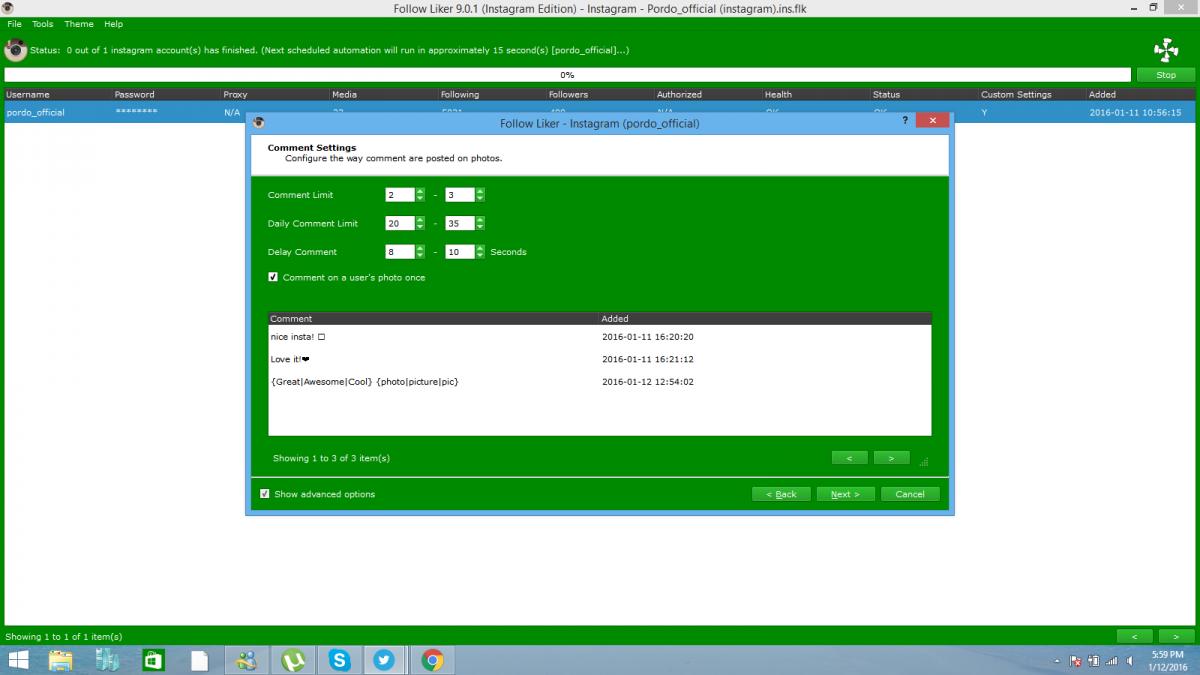Viewport: 1200px width, 675px height.
Task: Click the dialog resize grip near pager
Action: pyautogui.click(x=924, y=462)
